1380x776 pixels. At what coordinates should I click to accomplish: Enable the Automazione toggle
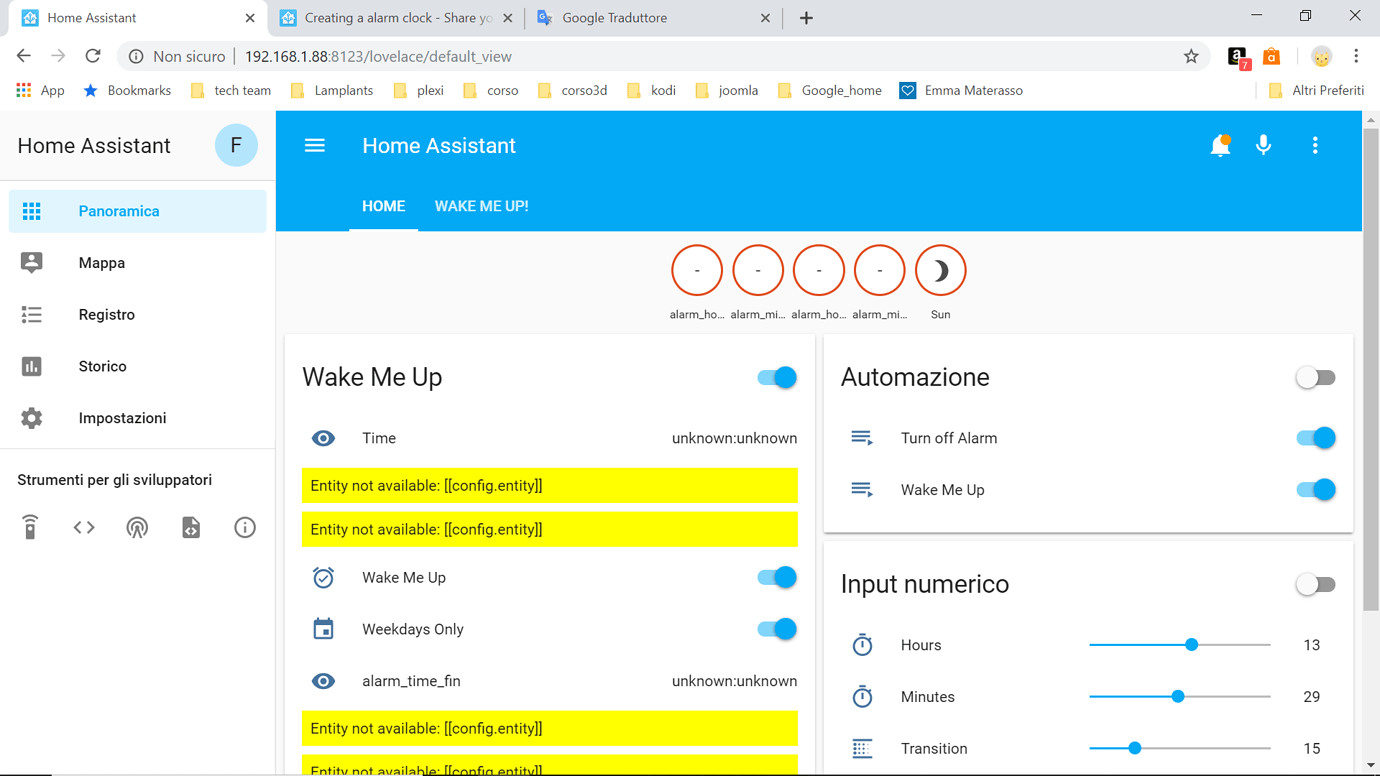pyautogui.click(x=1315, y=377)
